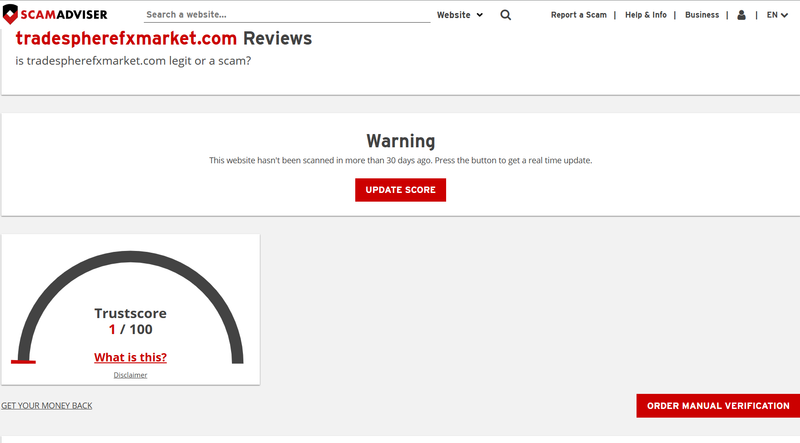This screenshot has height=443, width=800.
Task: Open the Business menu item
Action: click(702, 15)
